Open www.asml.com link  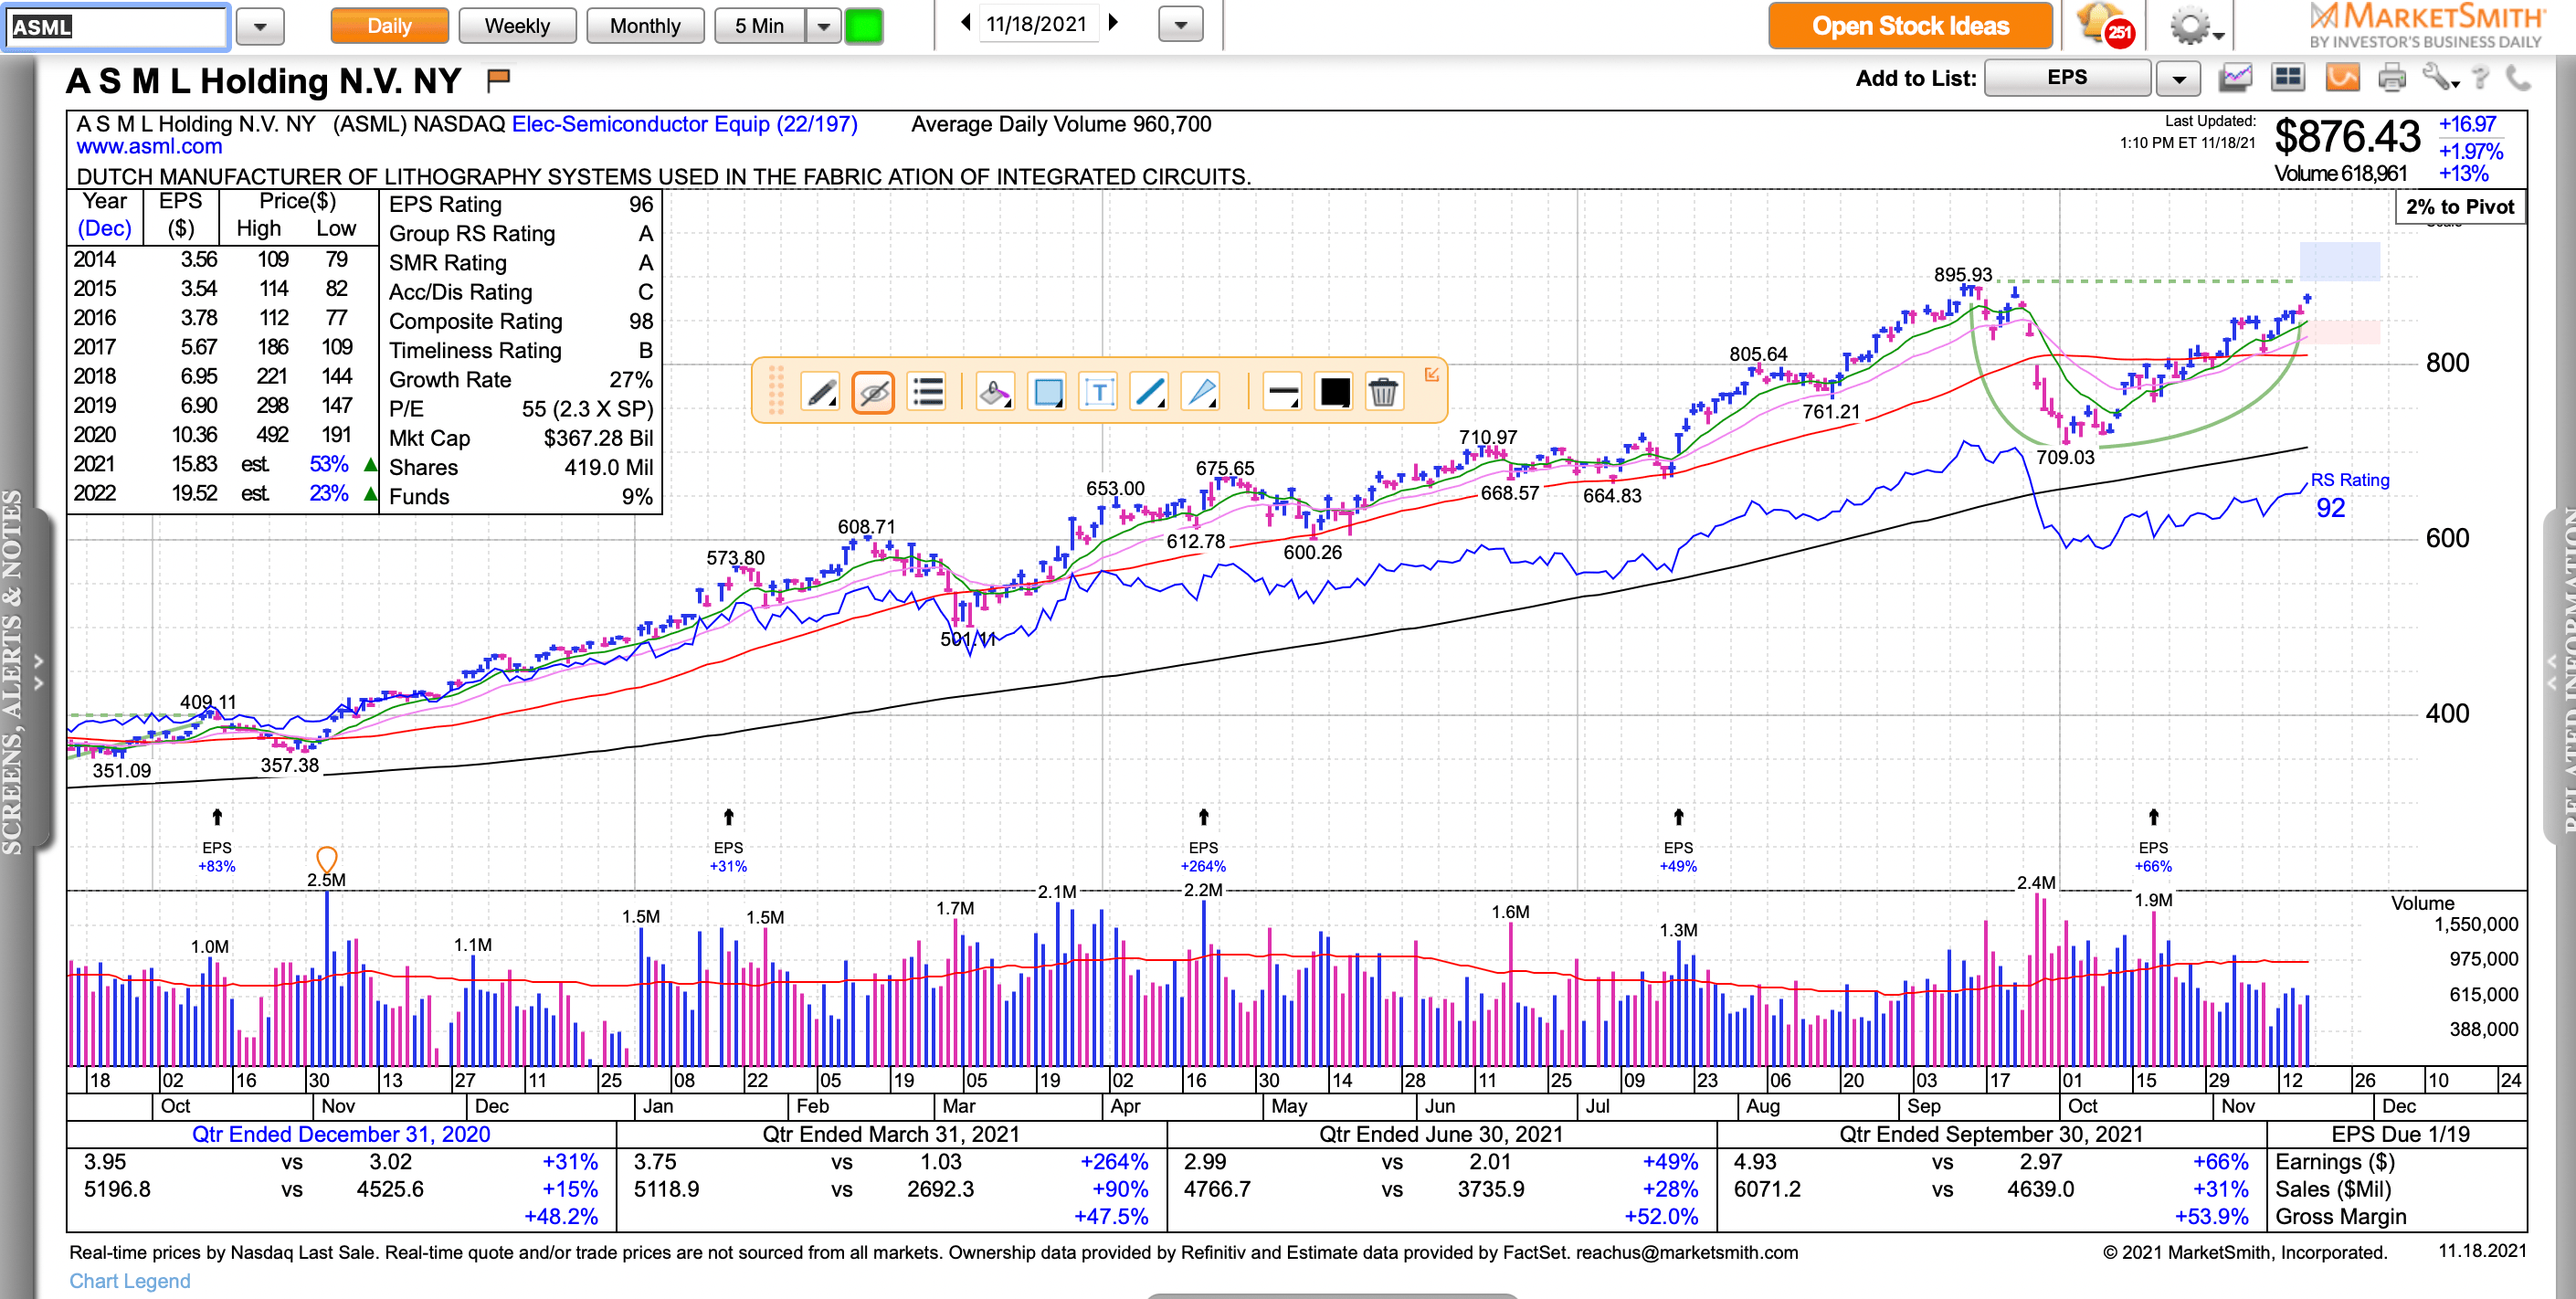(149, 146)
